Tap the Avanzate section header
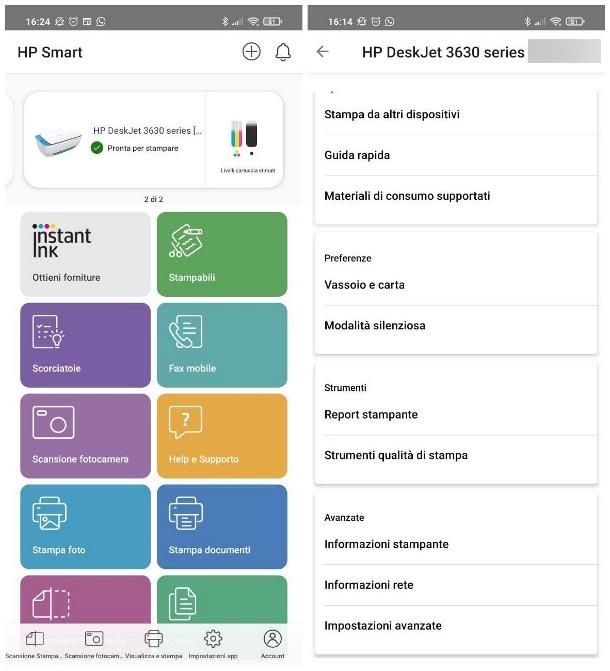 click(344, 518)
